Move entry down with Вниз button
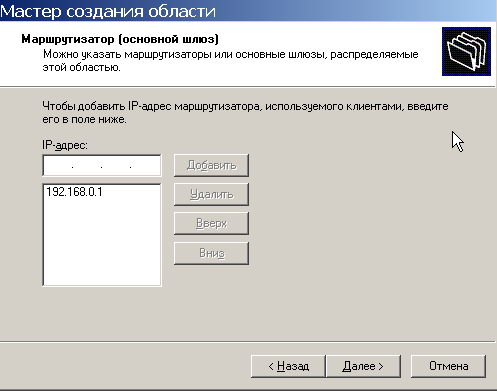 (211, 253)
